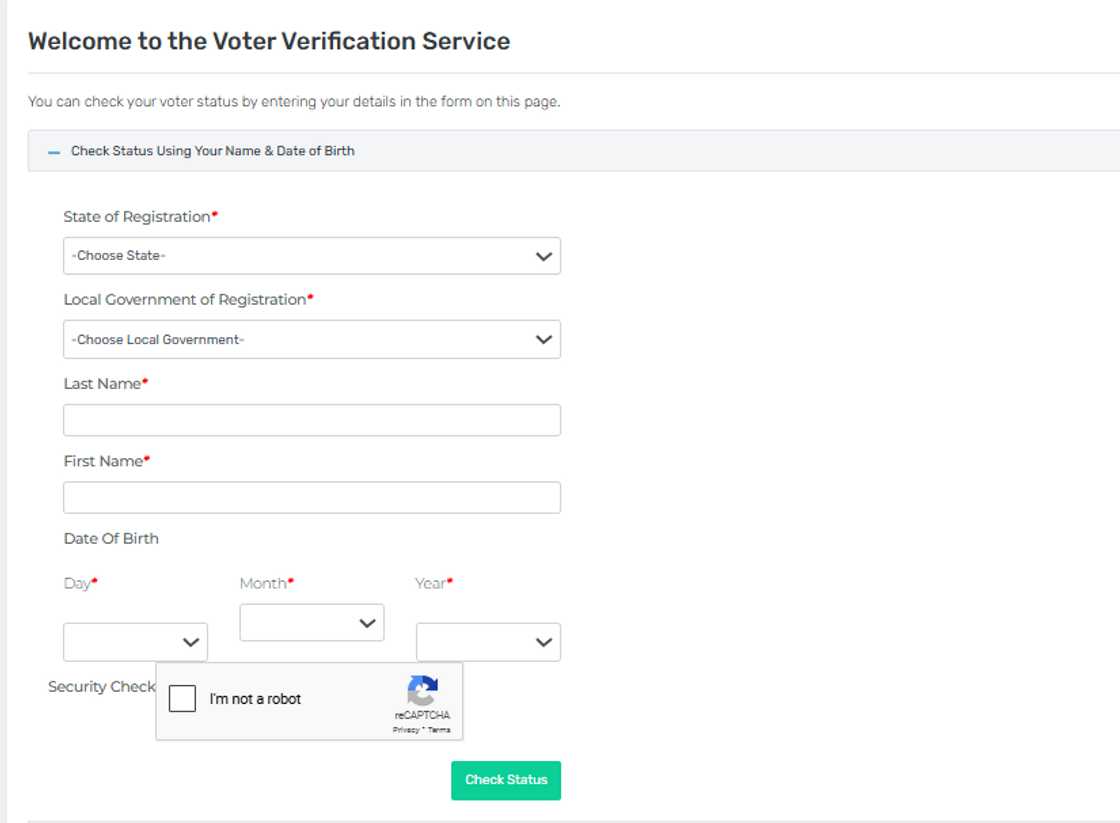Click the reCAPTCHA logo icon

coord(423,691)
